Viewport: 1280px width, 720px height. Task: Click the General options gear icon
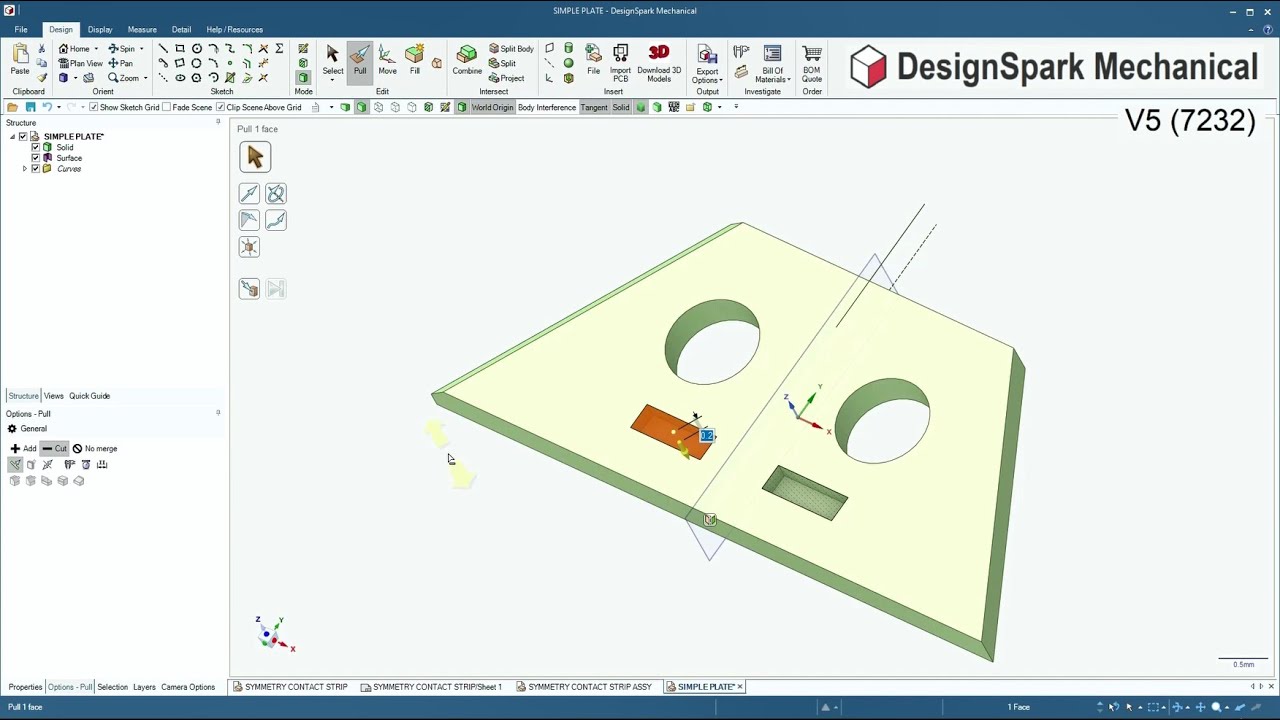click(x=12, y=429)
